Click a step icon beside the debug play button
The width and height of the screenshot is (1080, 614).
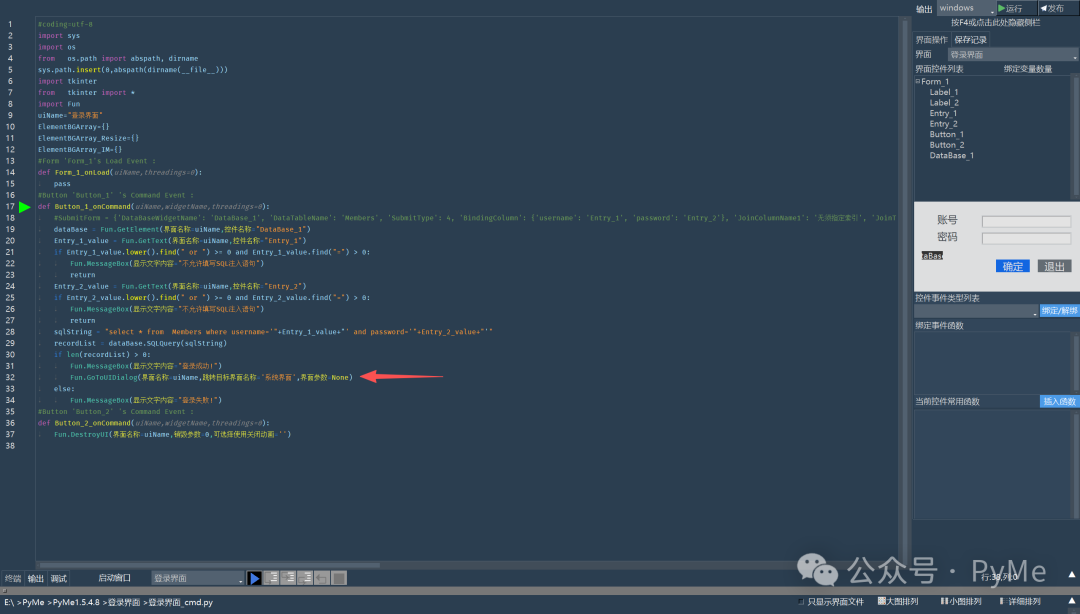[x=272, y=578]
